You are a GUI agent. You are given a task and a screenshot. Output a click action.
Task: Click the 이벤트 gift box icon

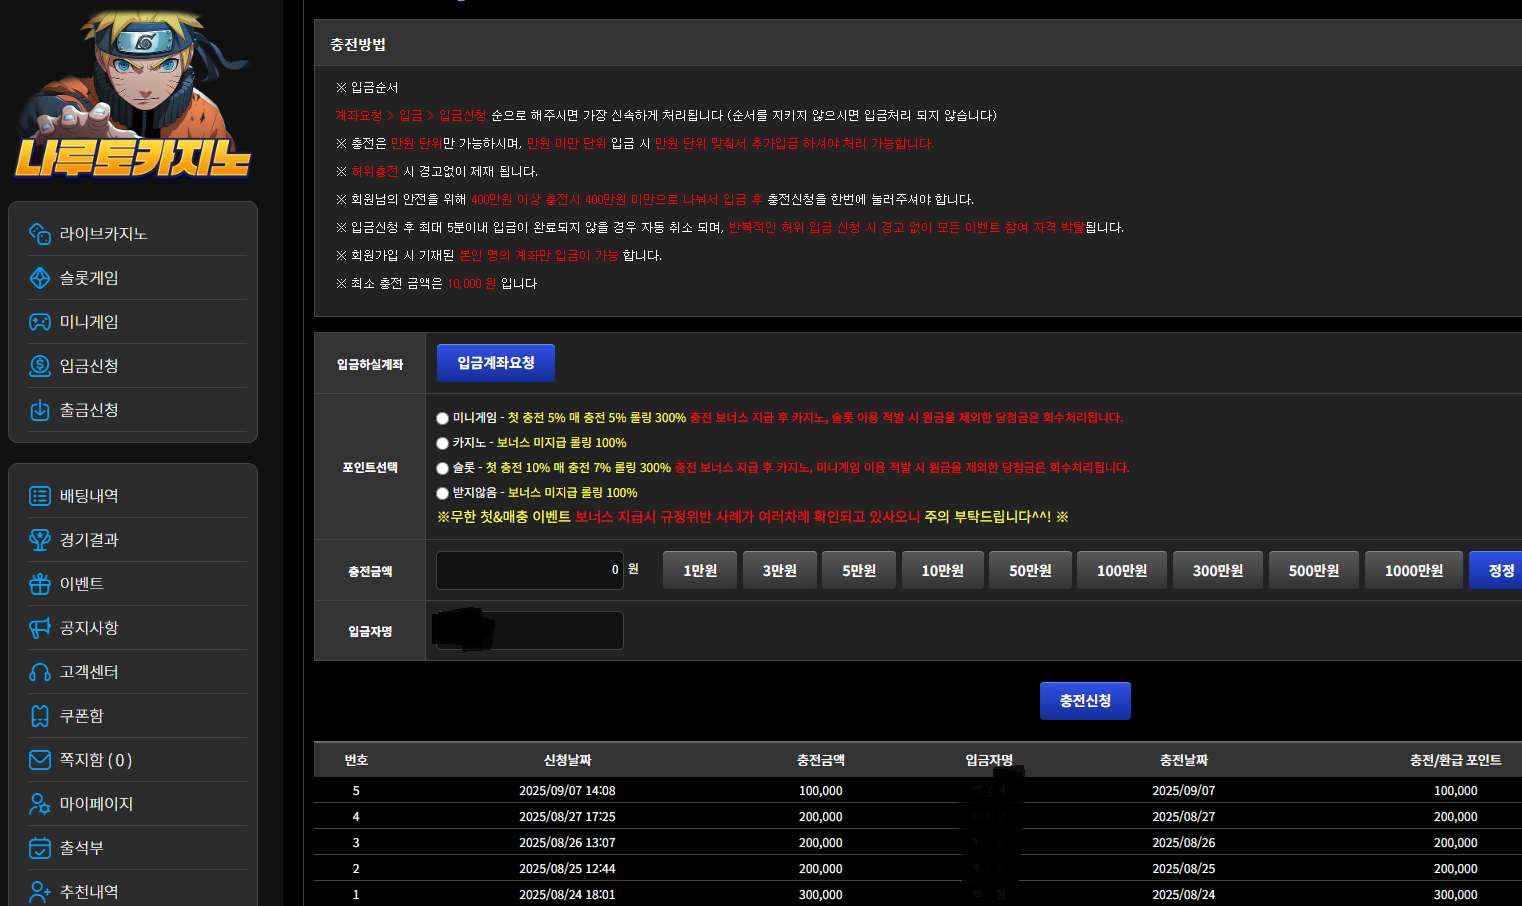[40, 584]
